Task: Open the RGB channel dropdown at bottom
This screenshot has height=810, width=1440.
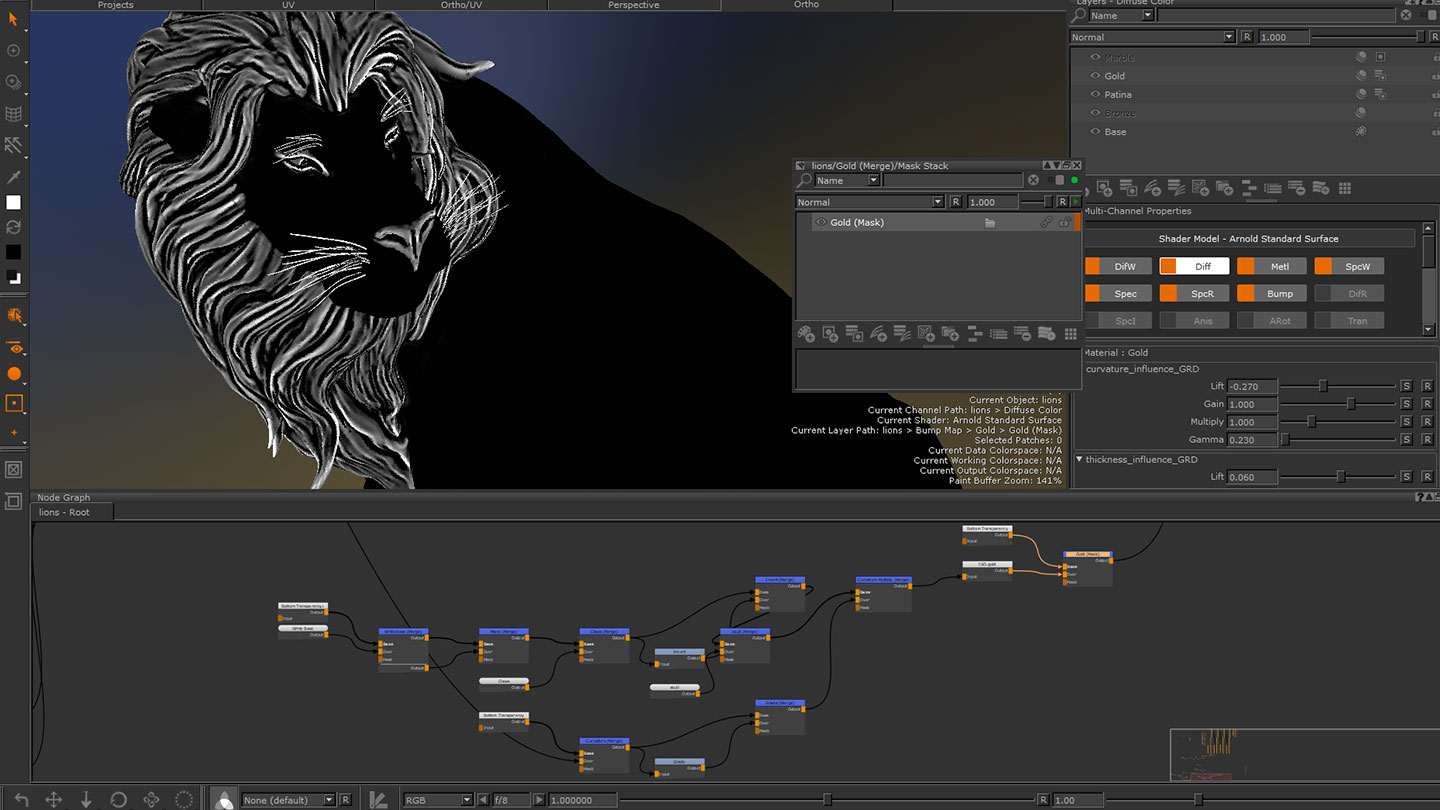Action: click(x=437, y=800)
